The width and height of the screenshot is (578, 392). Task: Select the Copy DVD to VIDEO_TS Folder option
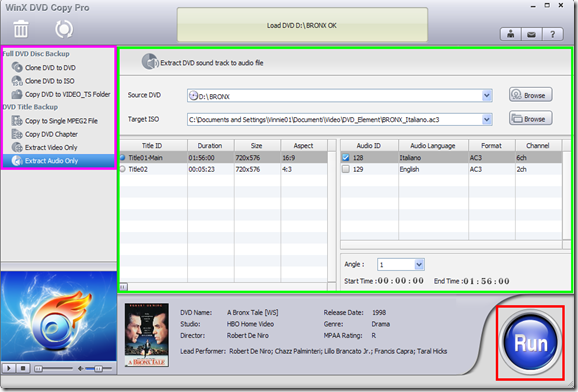67,94
